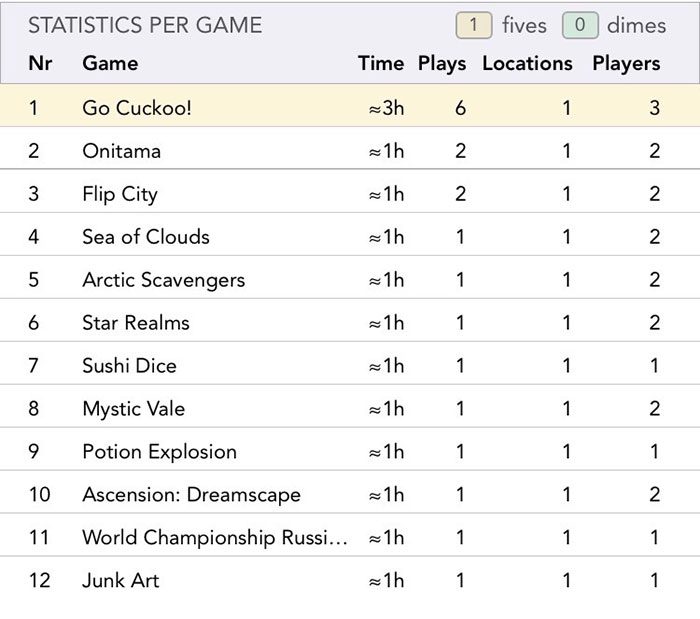Click the fives count badge
This screenshot has height=619, width=700.
474,25
